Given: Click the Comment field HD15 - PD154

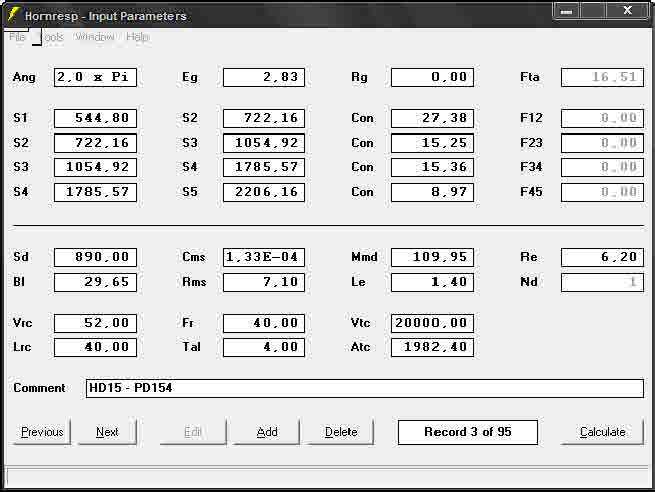Looking at the screenshot, I should (x=365, y=388).
